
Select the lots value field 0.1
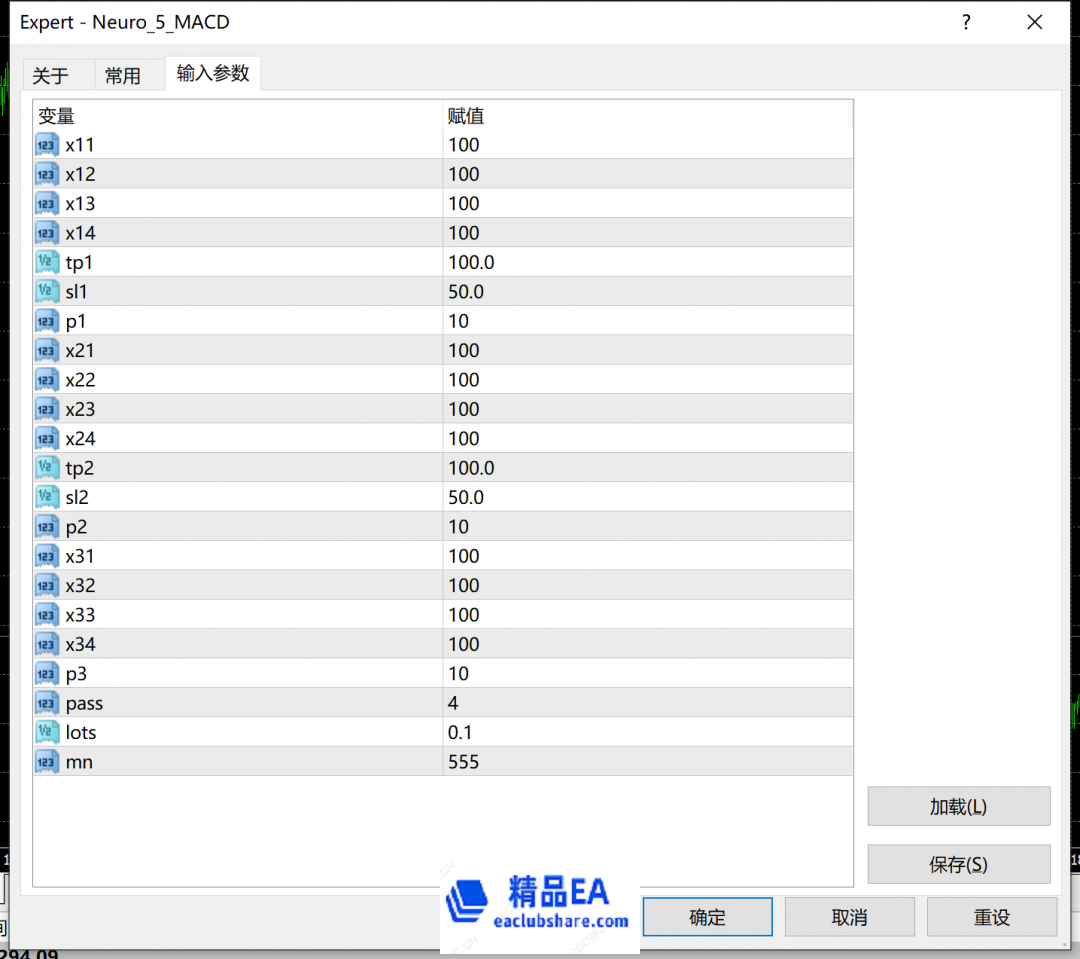tap(646, 733)
